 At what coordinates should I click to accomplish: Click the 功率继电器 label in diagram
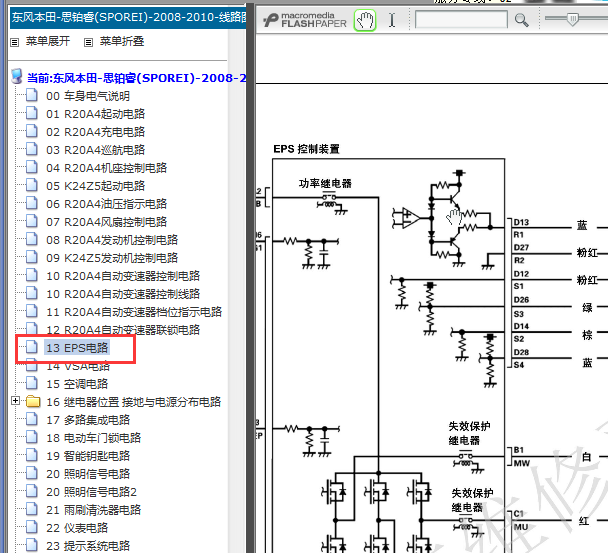pyautogui.click(x=325, y=183)
